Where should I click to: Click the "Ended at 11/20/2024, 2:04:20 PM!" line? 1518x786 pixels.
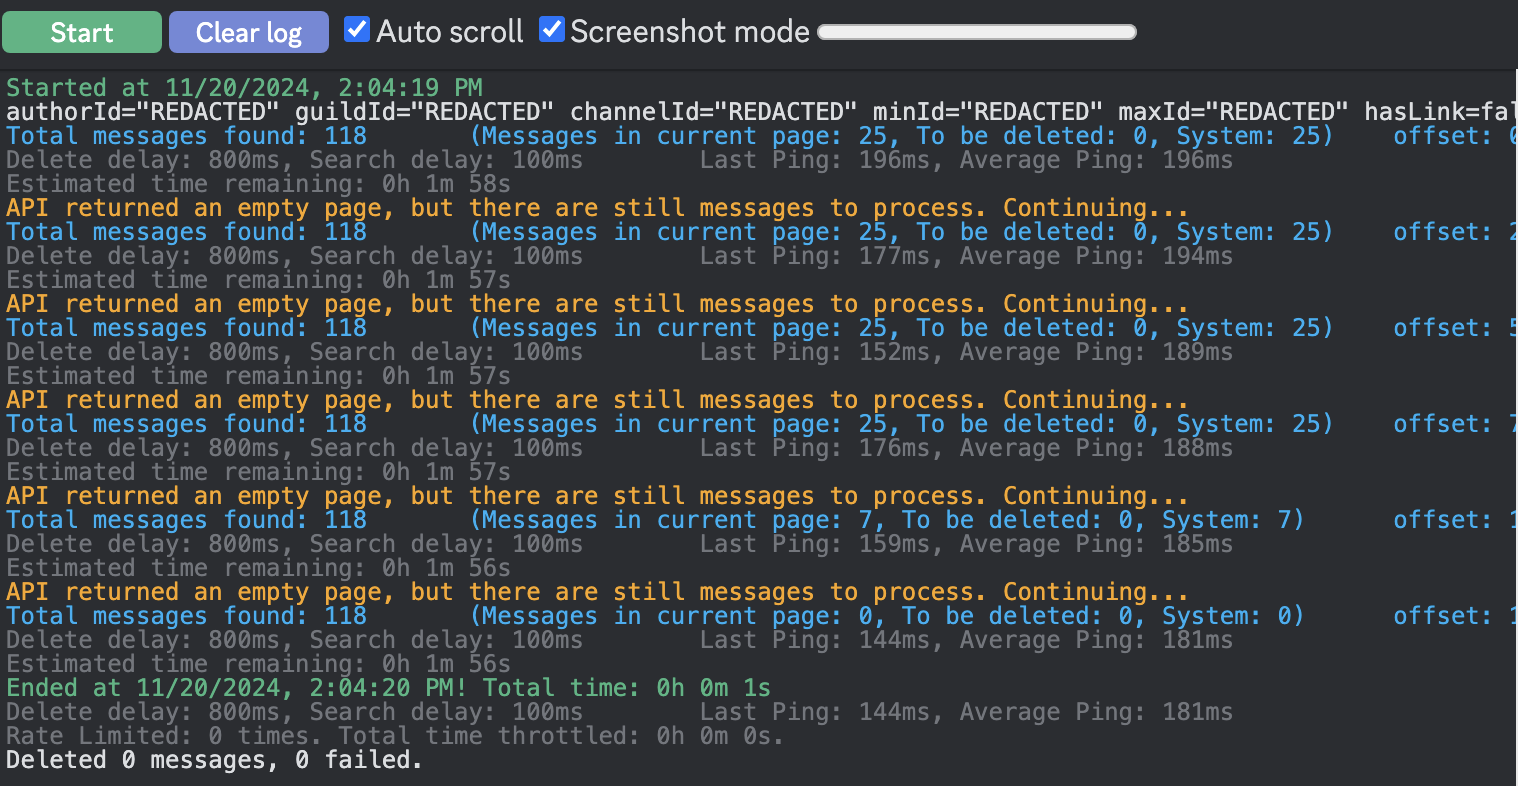tap(388, 688)
